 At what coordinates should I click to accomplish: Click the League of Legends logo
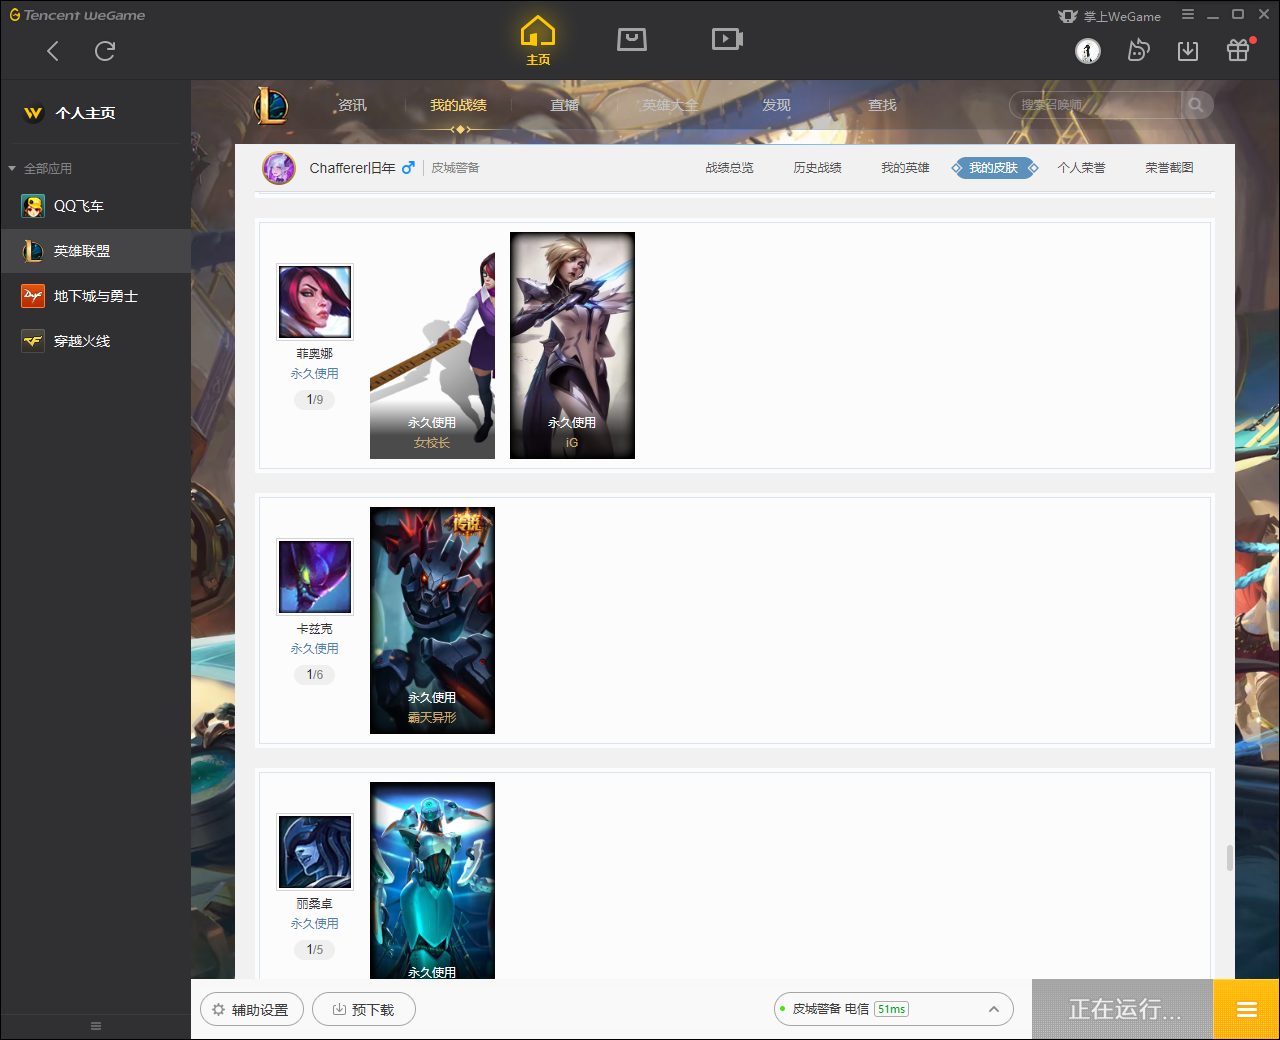coord(271,105)
